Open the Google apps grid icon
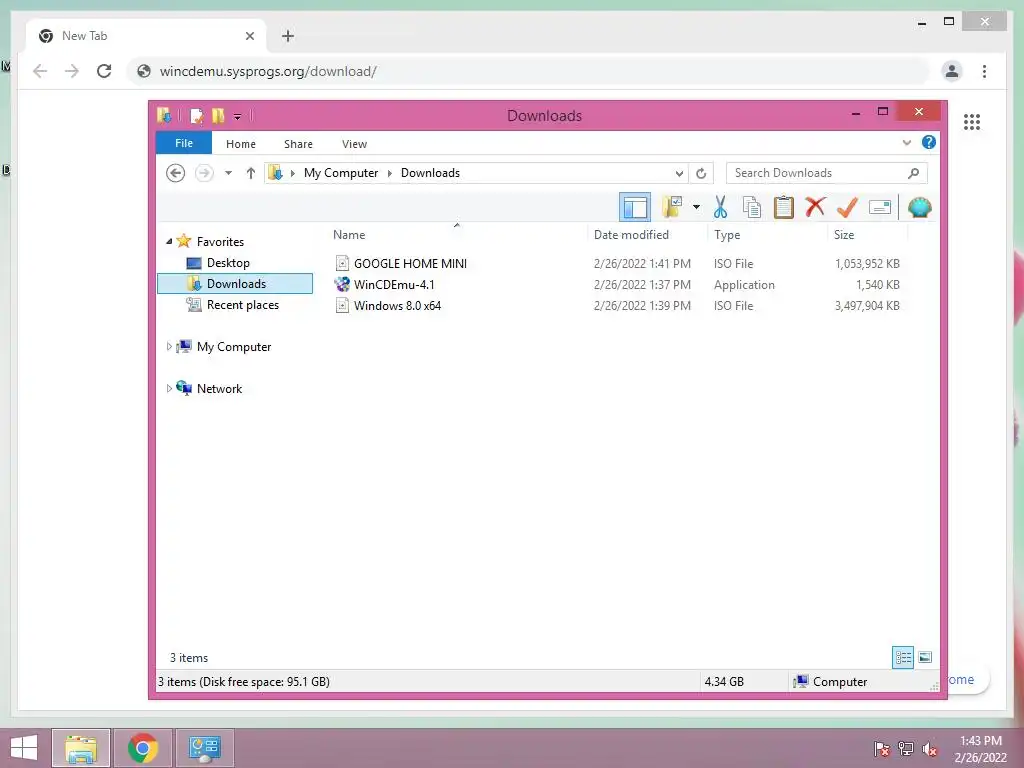 [972, 122]
